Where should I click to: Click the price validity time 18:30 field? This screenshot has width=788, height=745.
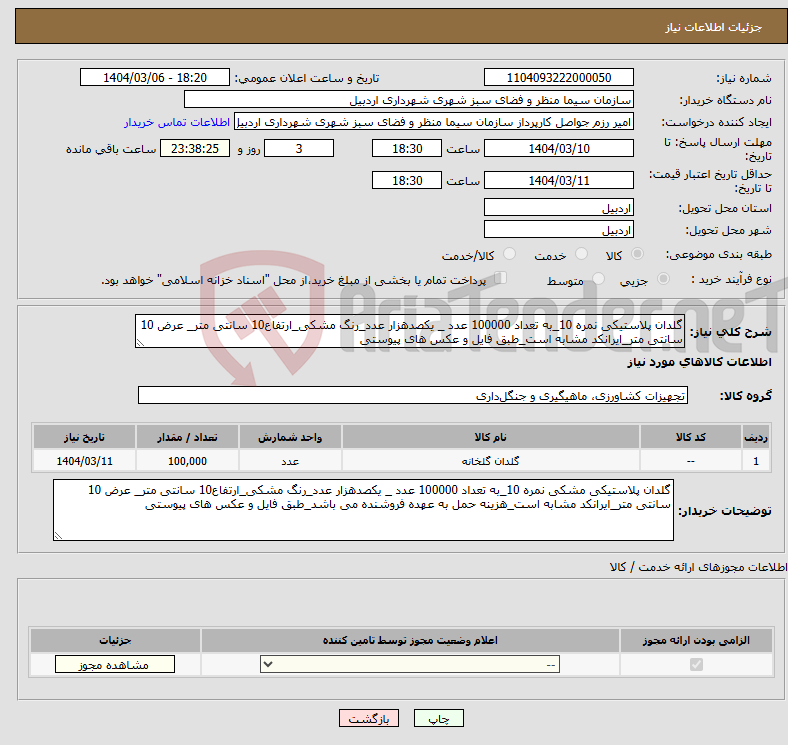(407, 180)
